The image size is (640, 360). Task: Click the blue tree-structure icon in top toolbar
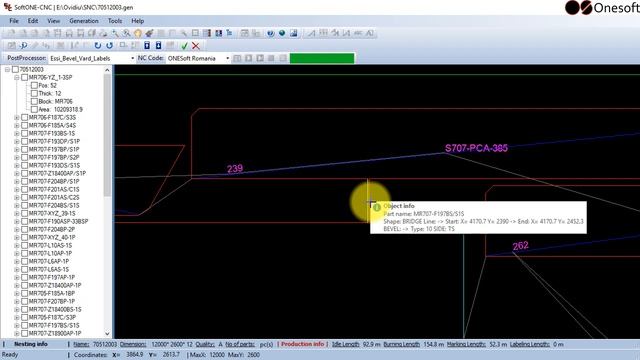(229, 33)
